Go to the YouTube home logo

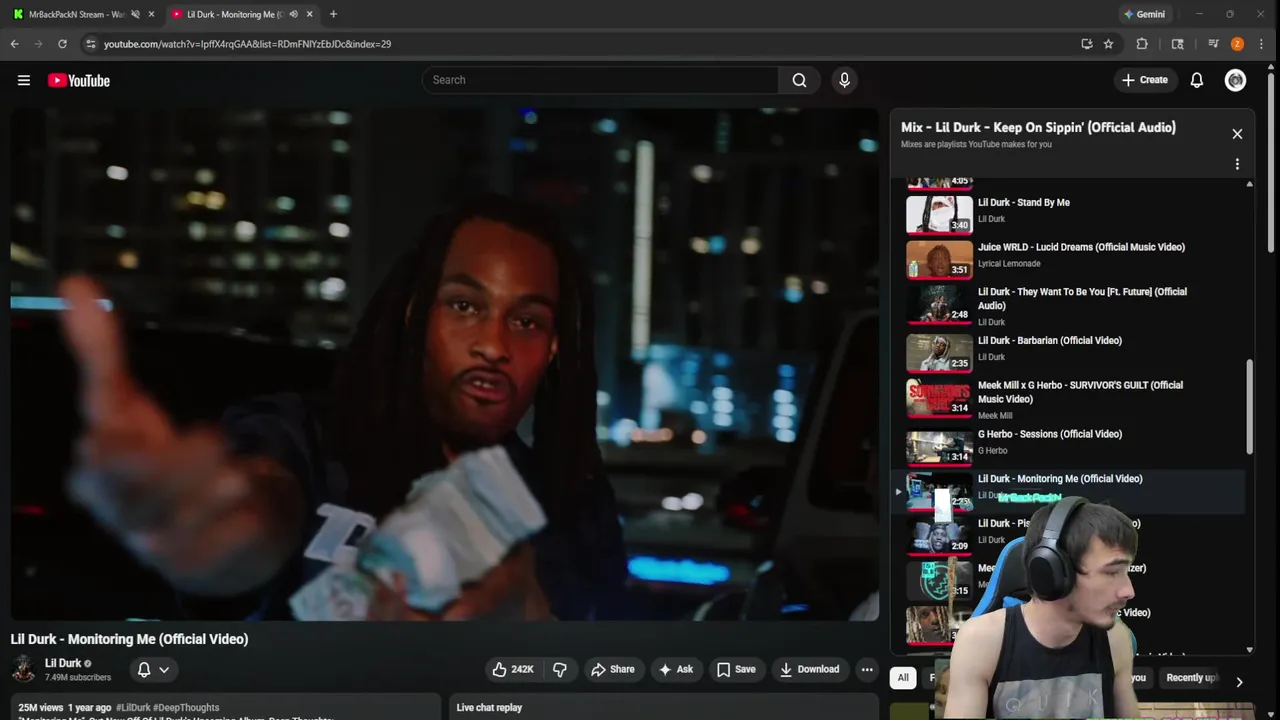click(79, 80)
